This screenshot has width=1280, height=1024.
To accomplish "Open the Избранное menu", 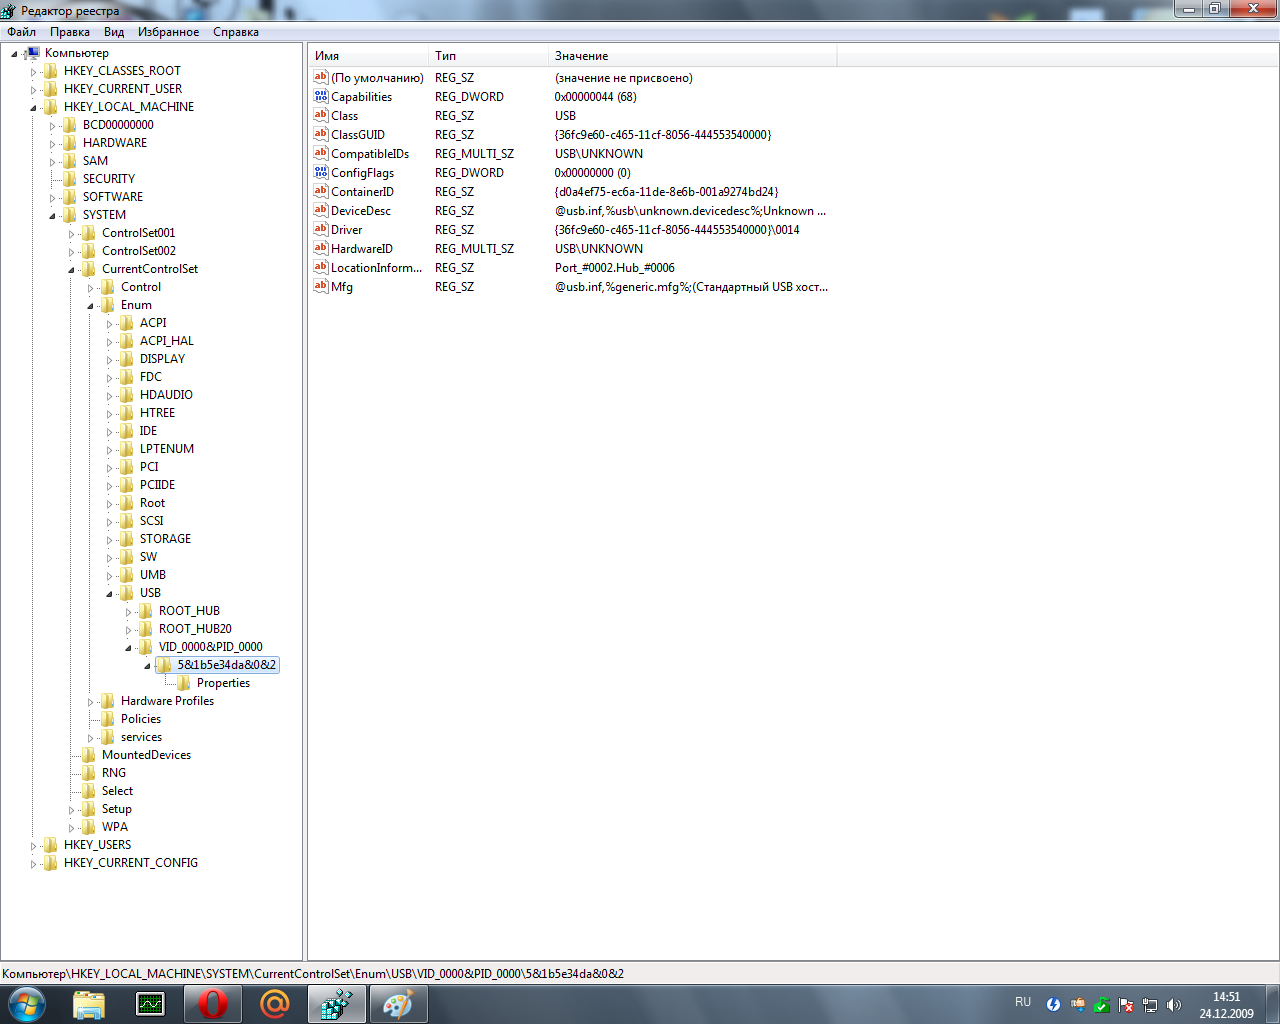I will 168,32.
